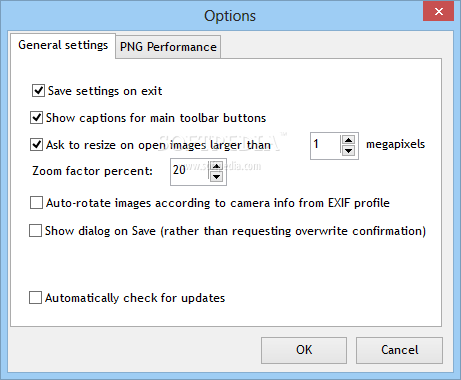Decrease megapixels value with down arrow
This screenshot has width=461, height=380.
(348, 151)
